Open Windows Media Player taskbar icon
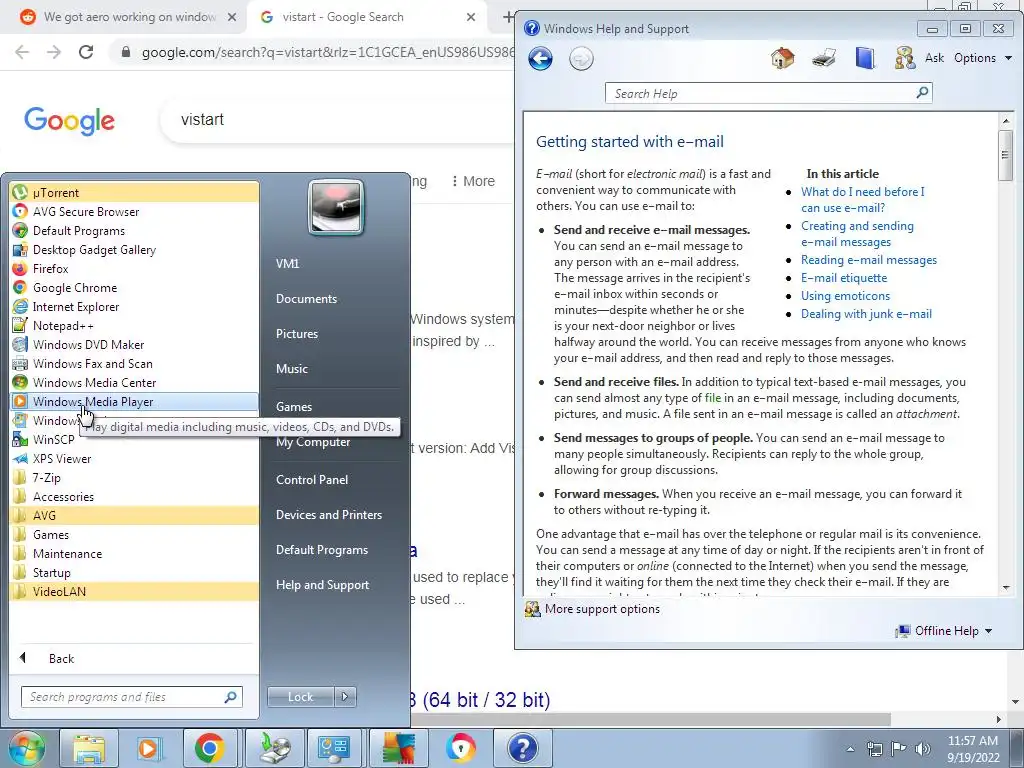Image resolution: width=1024 pixels, height=768 pixels. [x=149, y=748]
